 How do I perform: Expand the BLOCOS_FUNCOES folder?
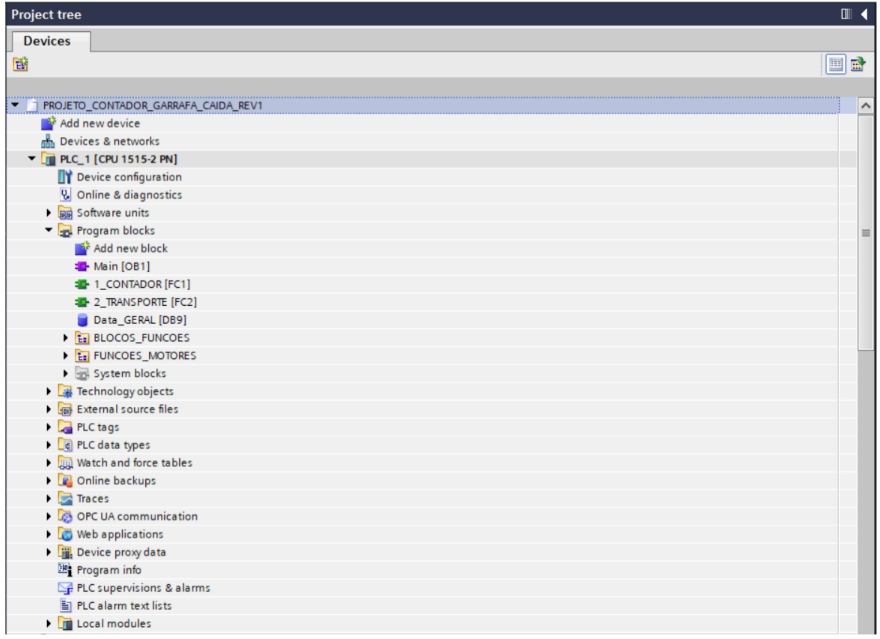pyautogui.click(x=66, y=338)
